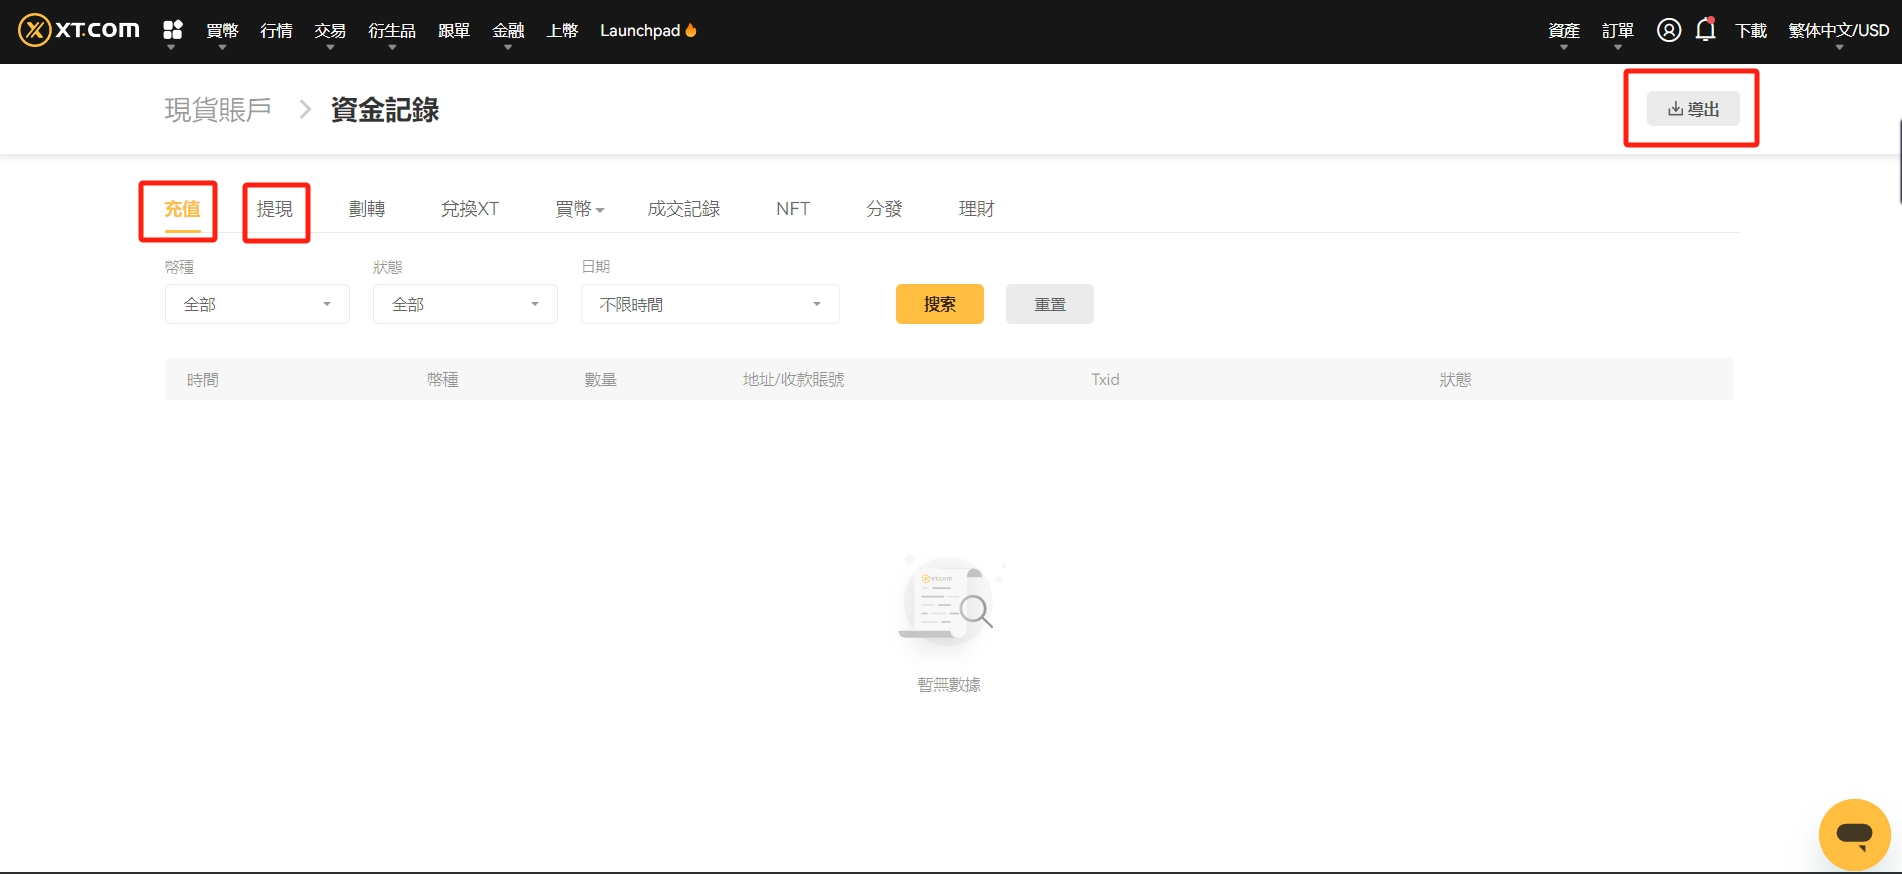The height and width of the screenshot is (874, 1902).
Task: Open the orange chat support bubble
Action: tap(1855, 834)
